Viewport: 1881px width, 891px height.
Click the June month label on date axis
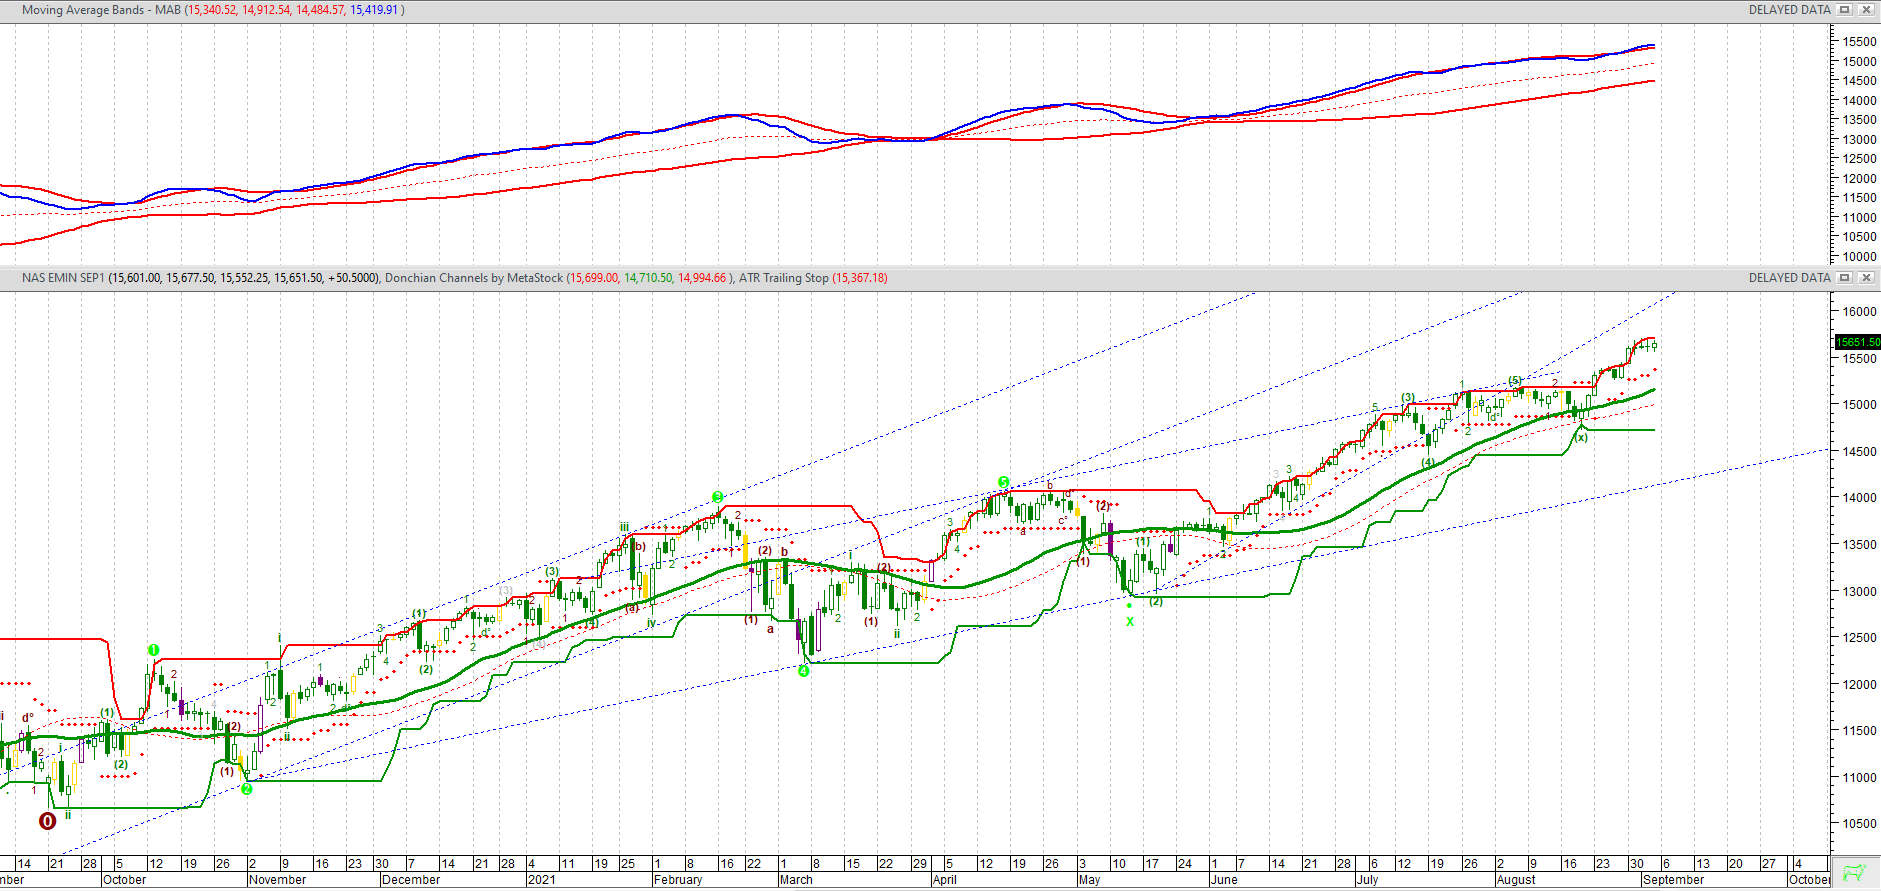click(x=1223, y=880)
